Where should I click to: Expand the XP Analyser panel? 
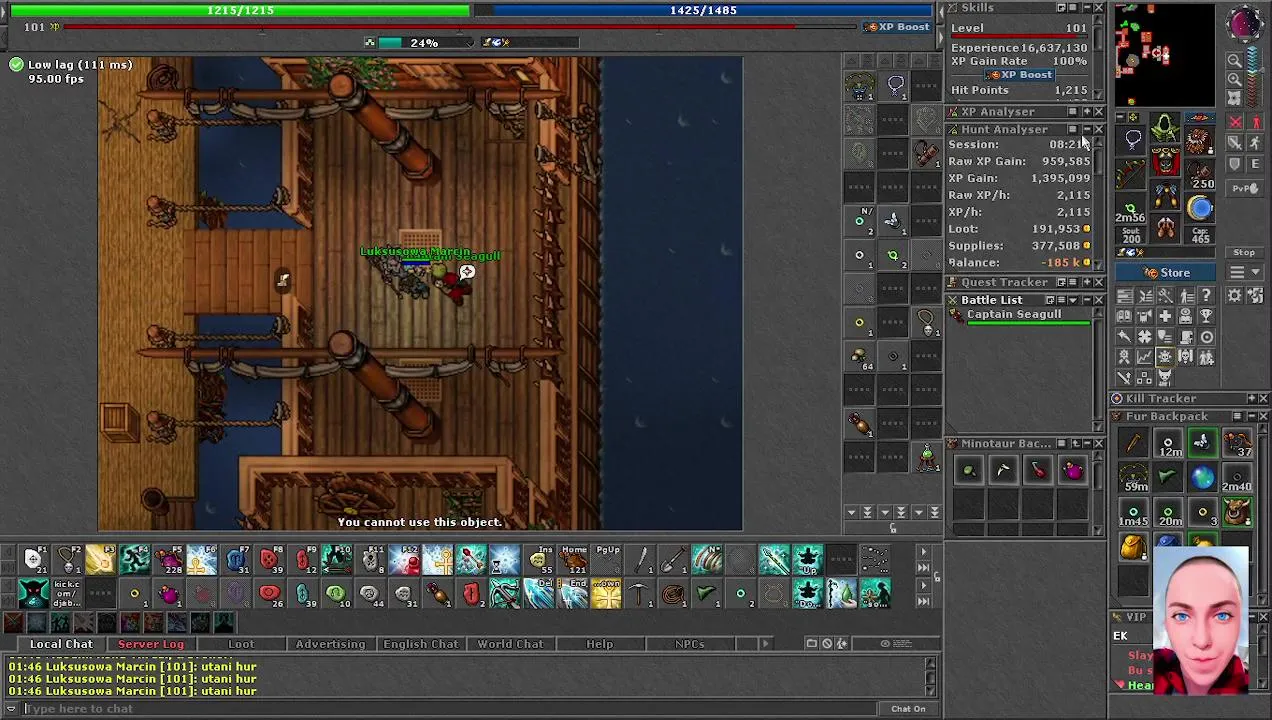click(x=1086, y=112)
